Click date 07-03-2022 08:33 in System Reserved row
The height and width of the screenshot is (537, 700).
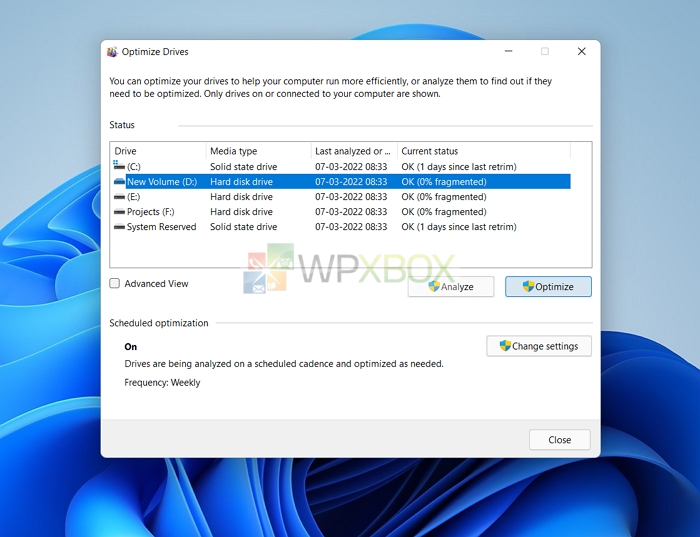pos(351,227)
